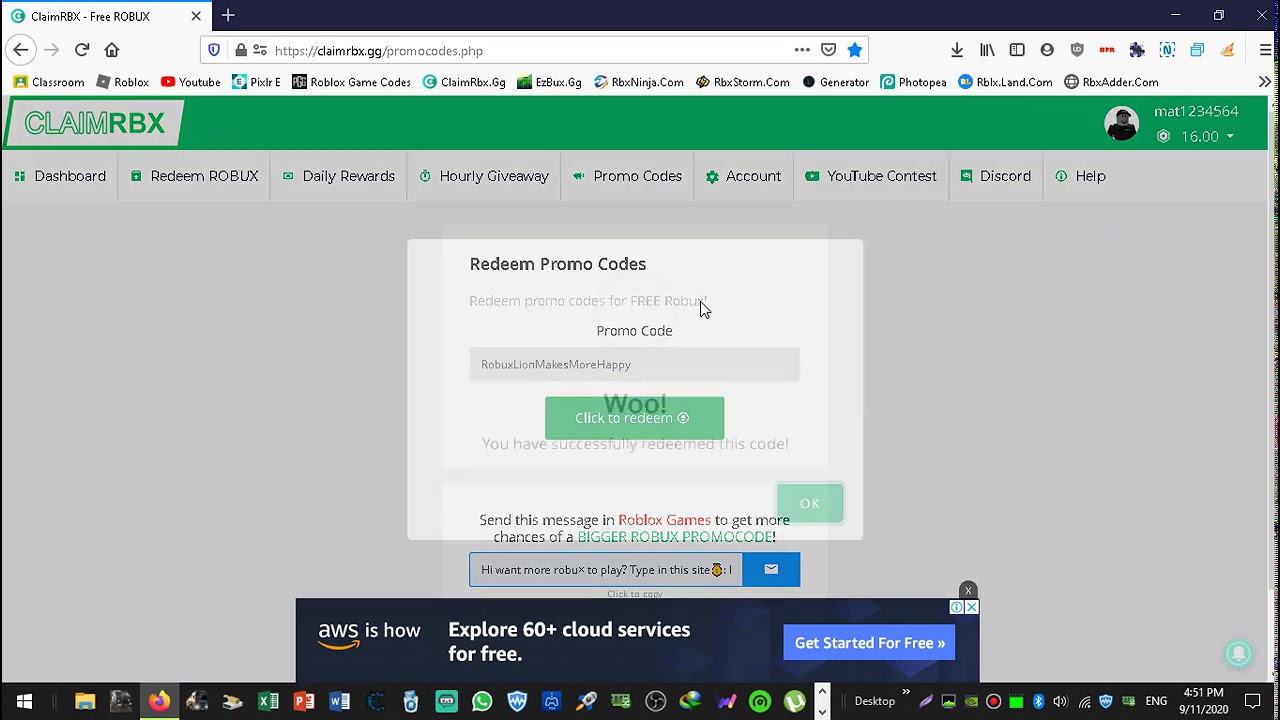Image resolution: width=1280 pixels, height=720 pixels.
Task: Toggle the bookmark star for this page
Action: [x=855, y=50]
